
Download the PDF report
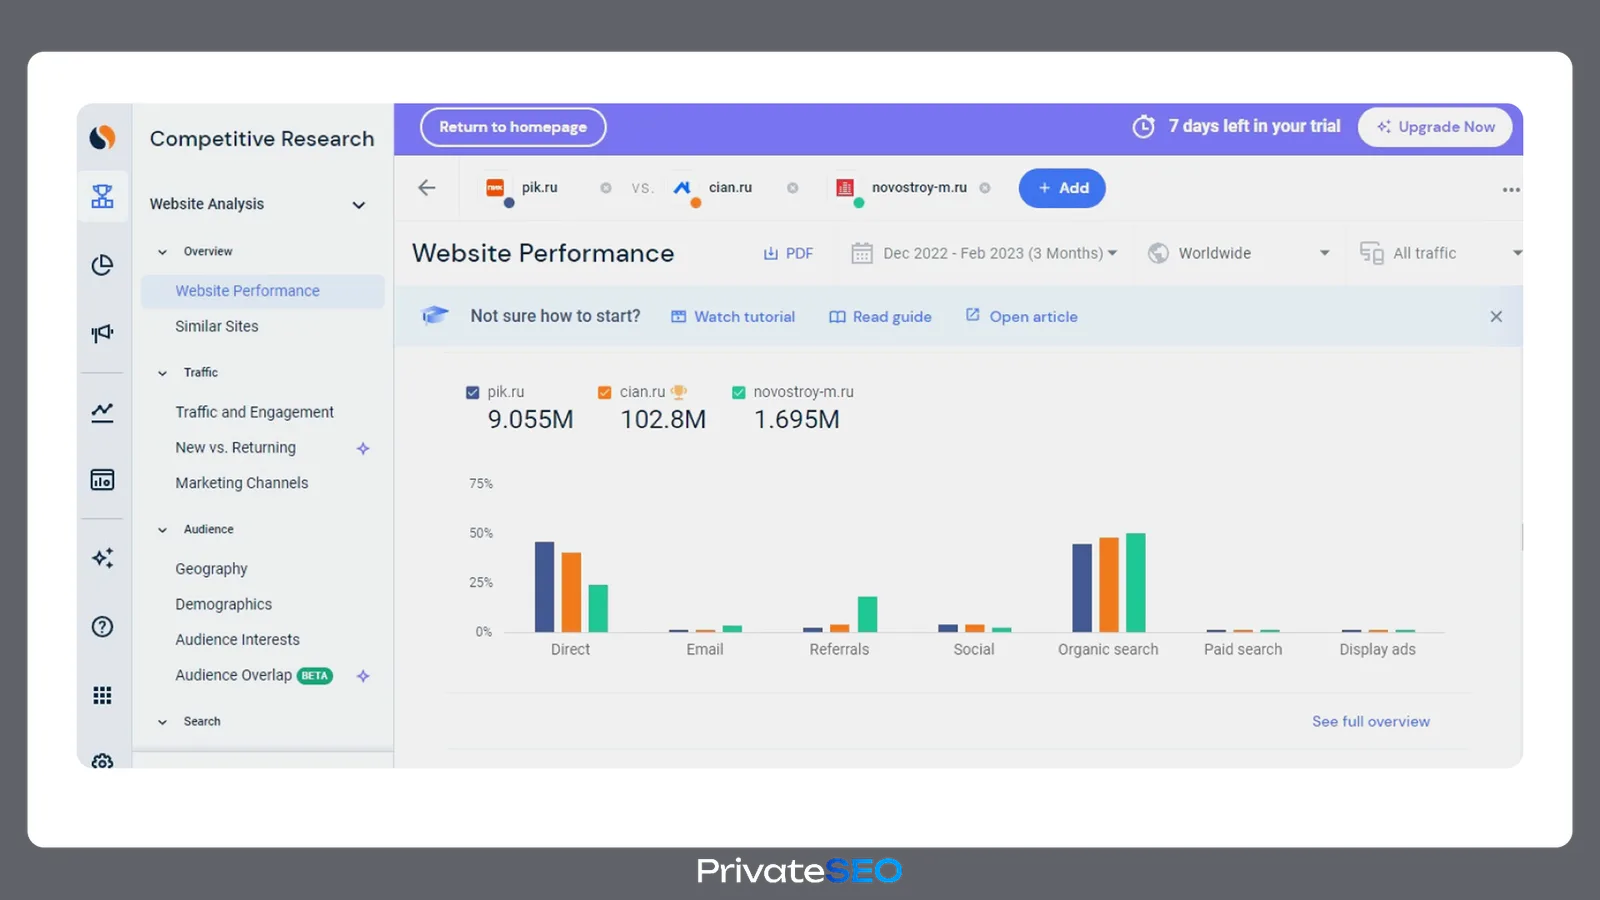[x=788, y=253]
